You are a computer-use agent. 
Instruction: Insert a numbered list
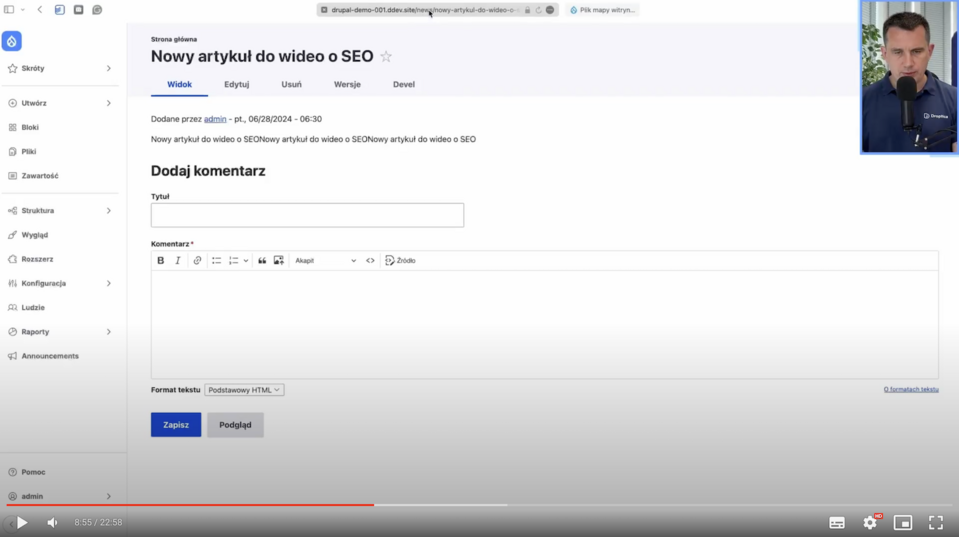click(234, 261)
